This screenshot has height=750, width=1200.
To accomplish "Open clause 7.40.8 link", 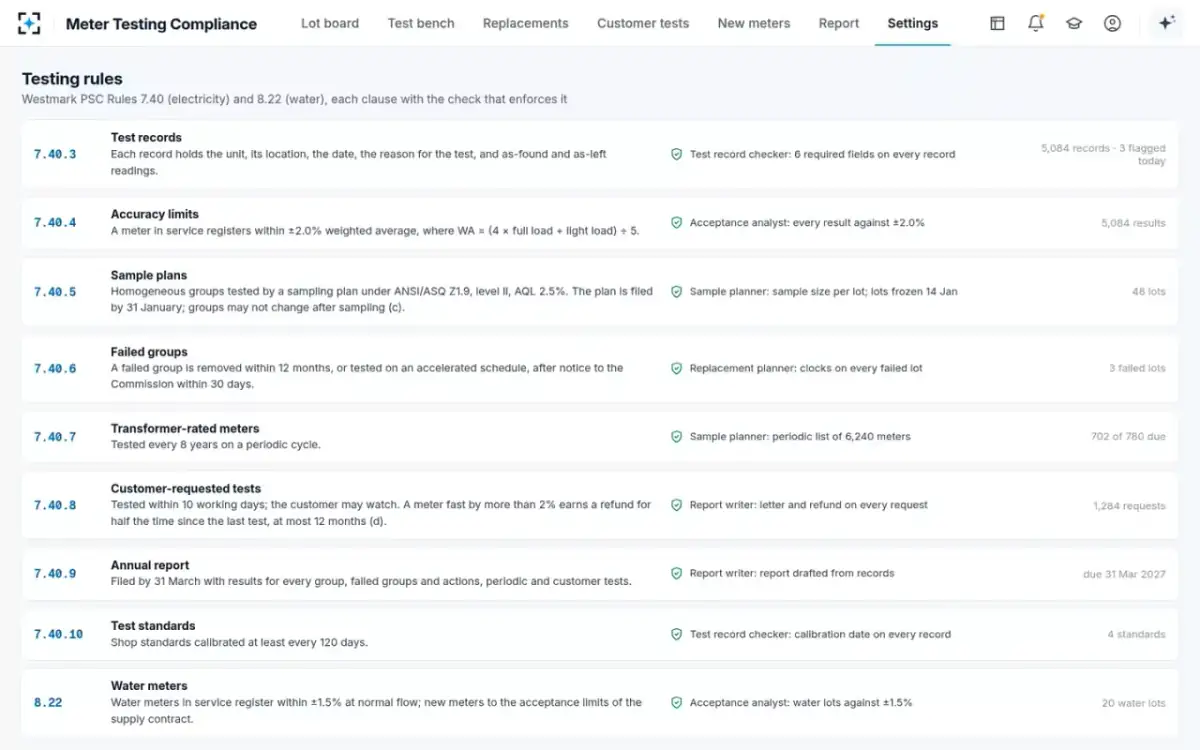I will (55, 505).
